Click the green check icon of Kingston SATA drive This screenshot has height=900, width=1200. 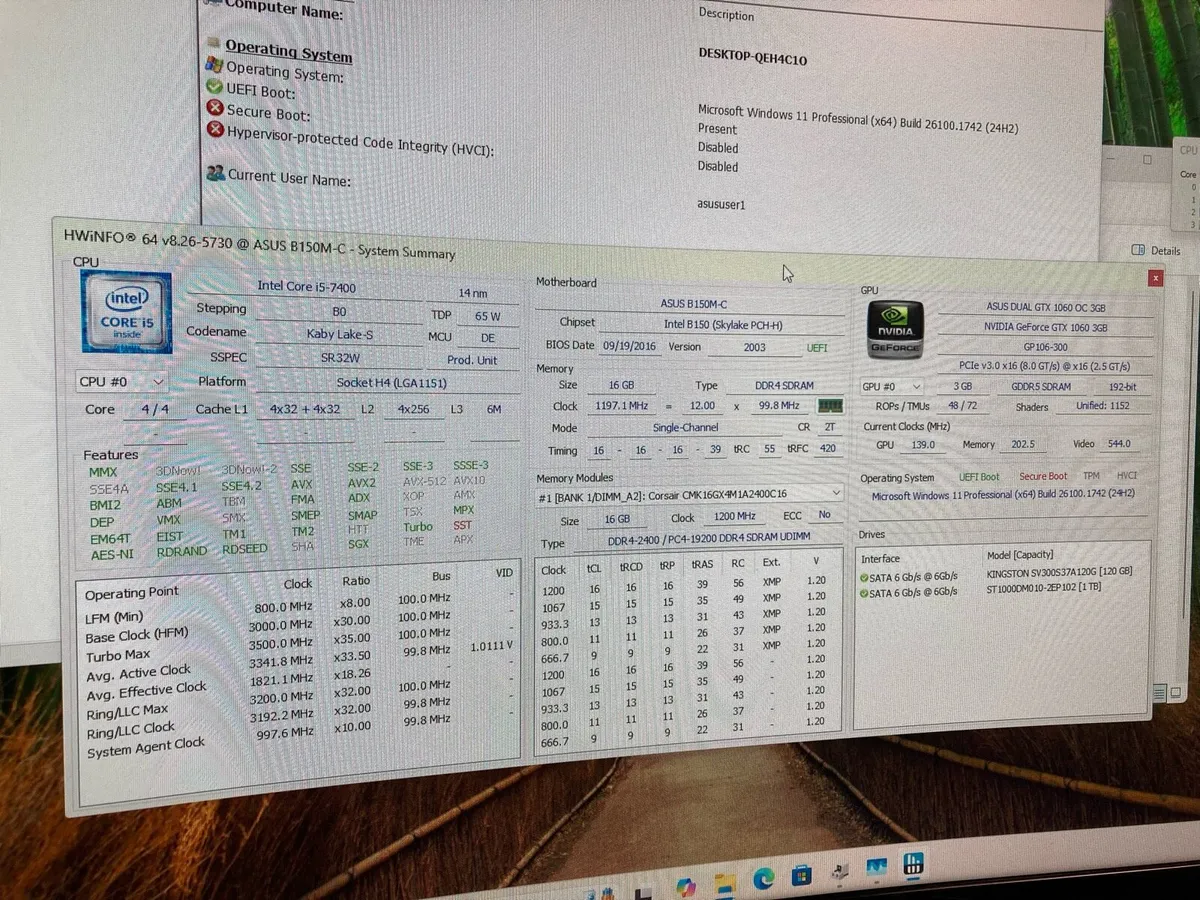point(863,577)
